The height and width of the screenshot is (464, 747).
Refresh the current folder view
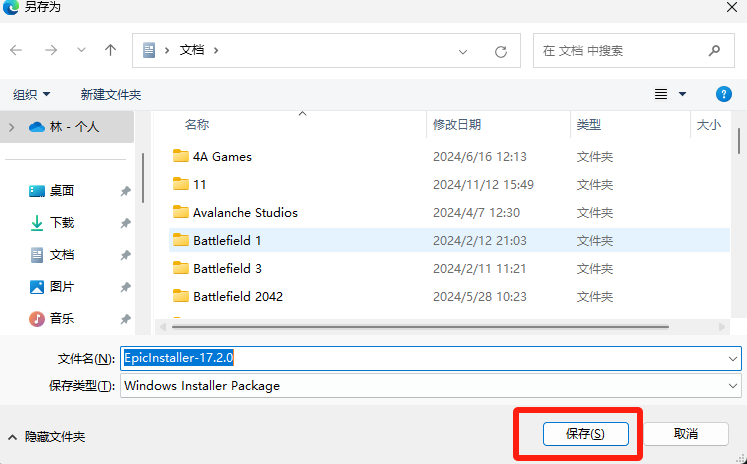point(501,51)
